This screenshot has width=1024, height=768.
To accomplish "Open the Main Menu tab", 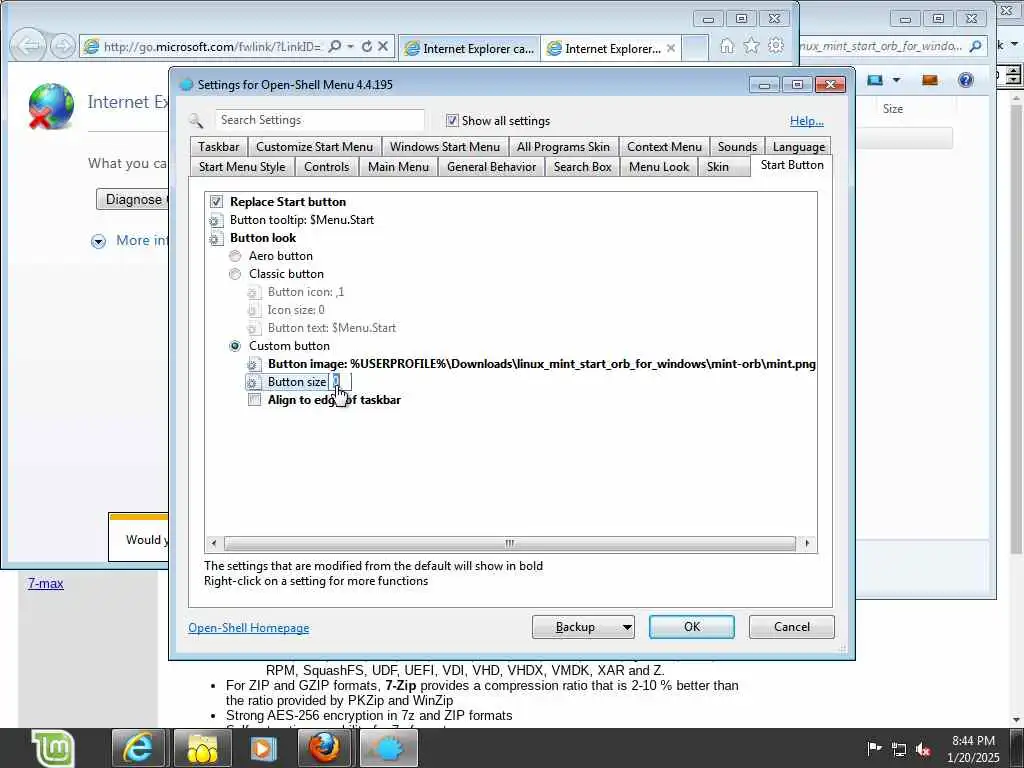I will (398, 167).
